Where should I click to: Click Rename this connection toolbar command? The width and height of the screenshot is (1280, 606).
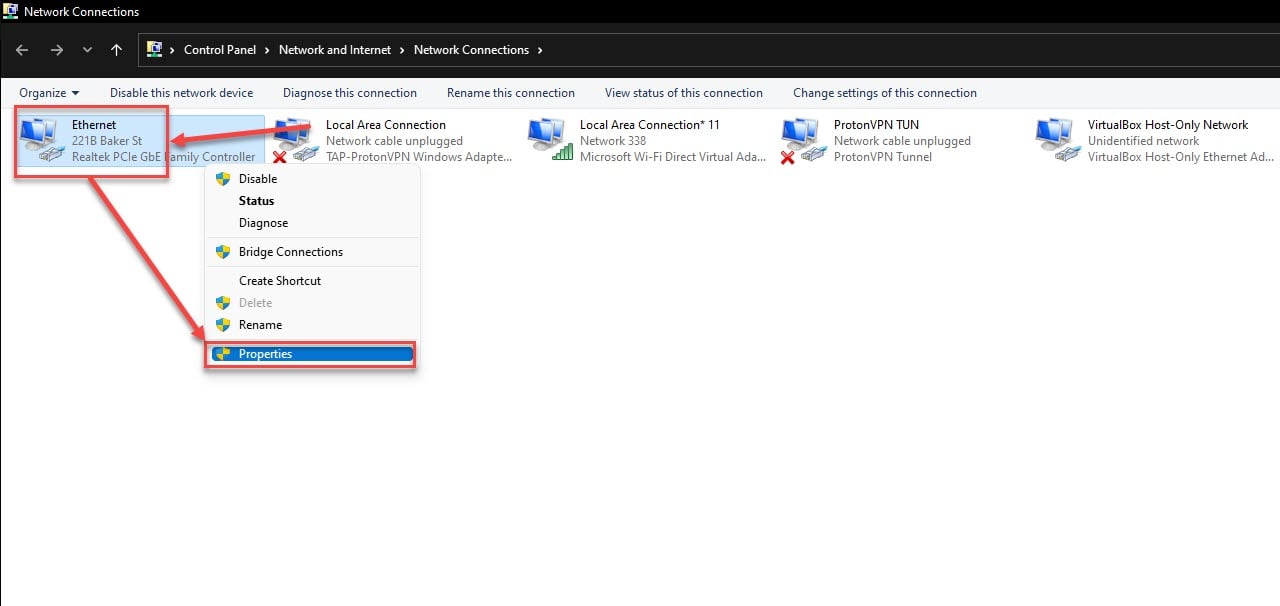pos(511,93)
